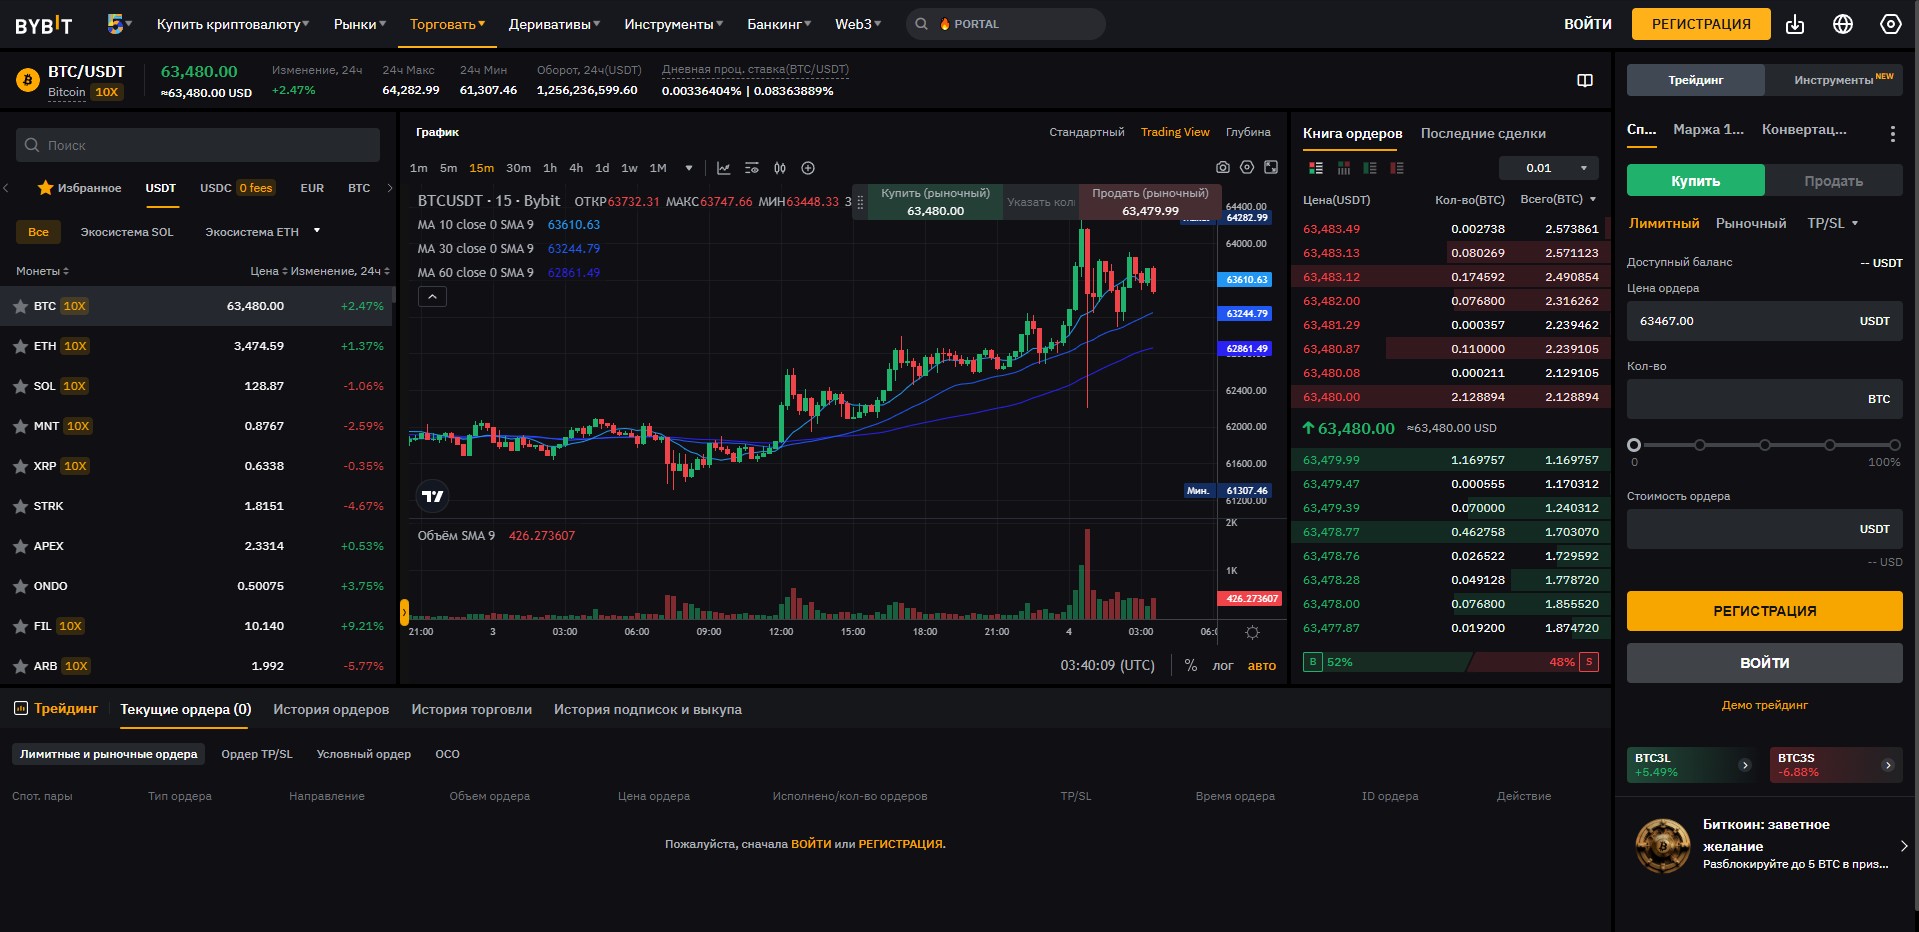Screen dimensions: 1919x932
Task: Open the chart display settings icon
Action: tap(752, 168)
